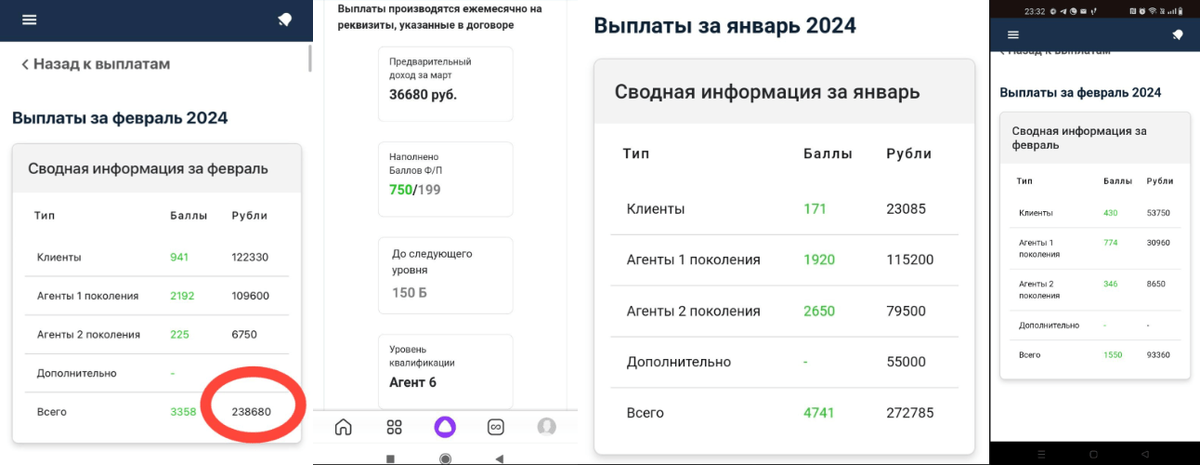Tap notification bell on right phone screenshot
1200x465 pixels.
click(1177, 35)
